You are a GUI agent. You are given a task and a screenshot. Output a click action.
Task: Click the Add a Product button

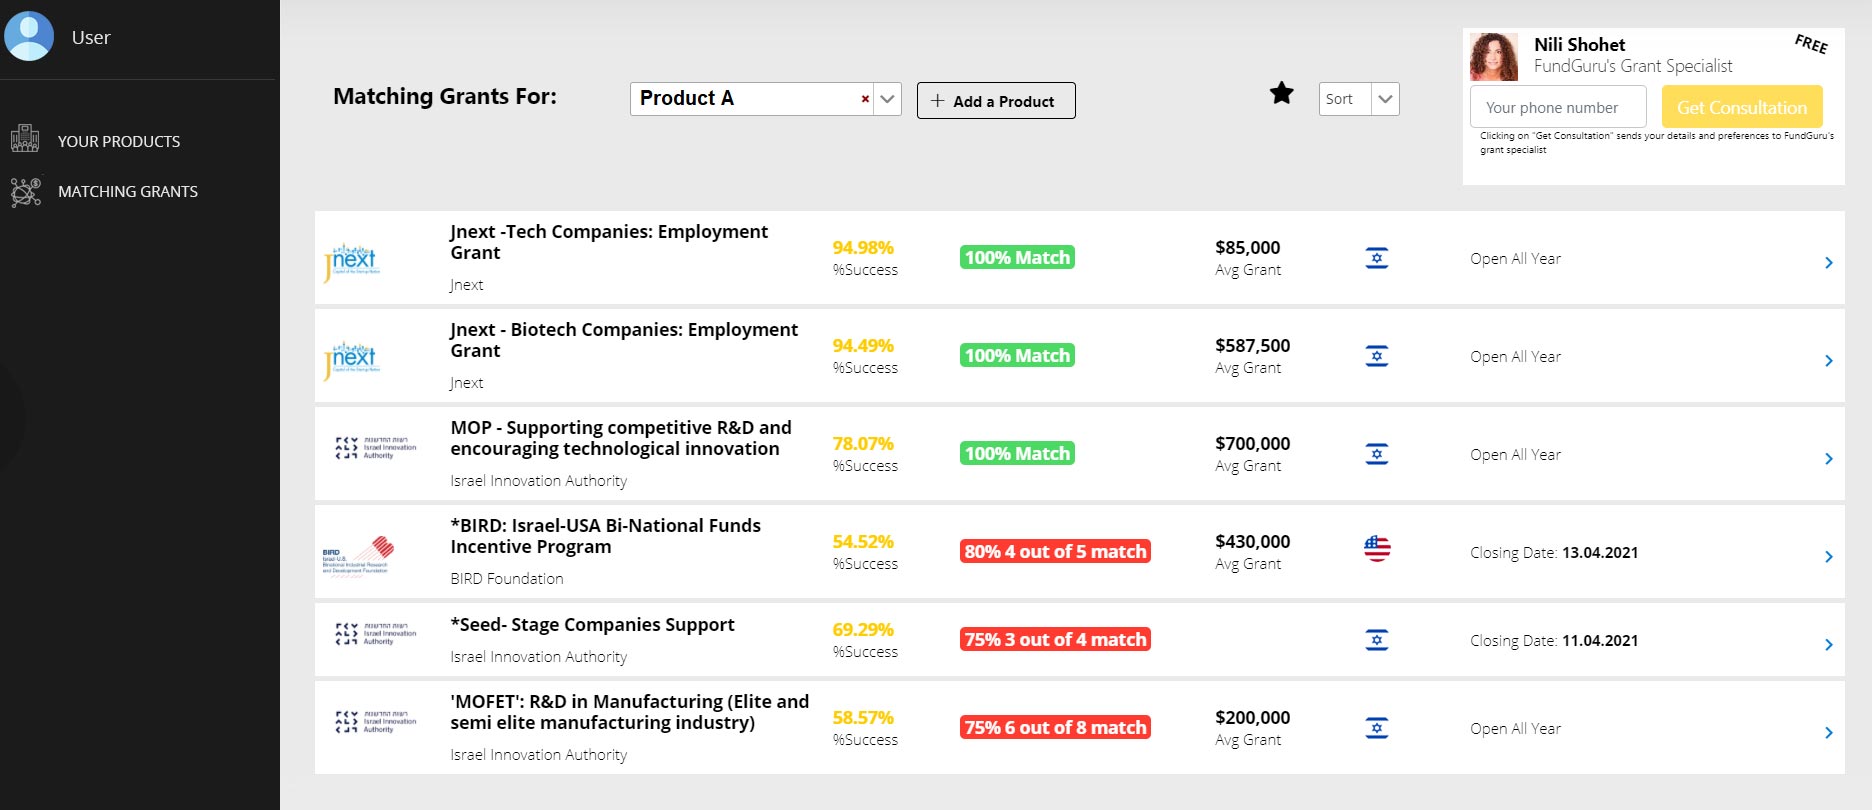point(995,101)
